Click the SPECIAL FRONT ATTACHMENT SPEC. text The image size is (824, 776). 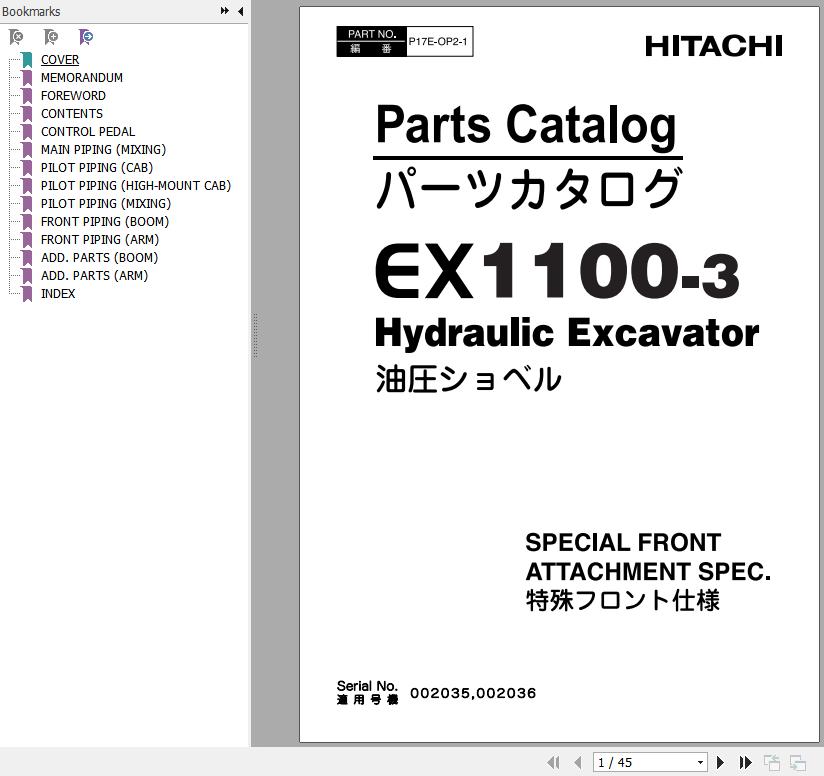tap(648, 557)
